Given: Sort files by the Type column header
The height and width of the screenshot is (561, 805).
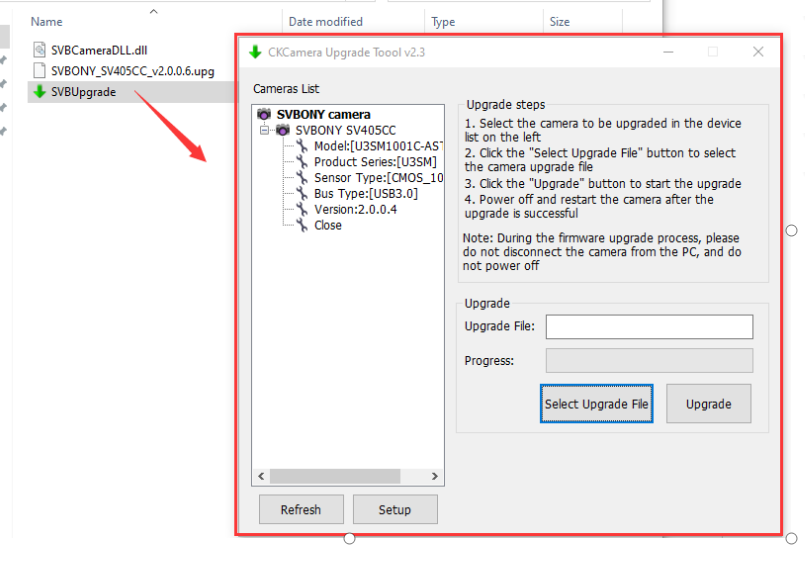Looking at the screenshot, I should coord(443,22).
